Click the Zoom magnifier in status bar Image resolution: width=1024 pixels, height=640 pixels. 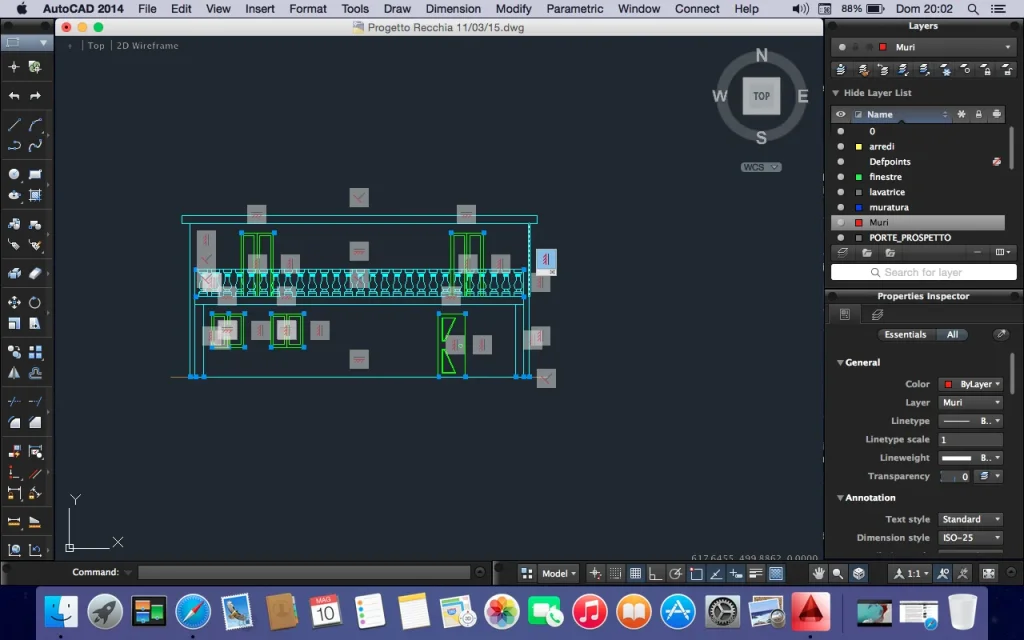pyautogui.click(x=838, y=573)
